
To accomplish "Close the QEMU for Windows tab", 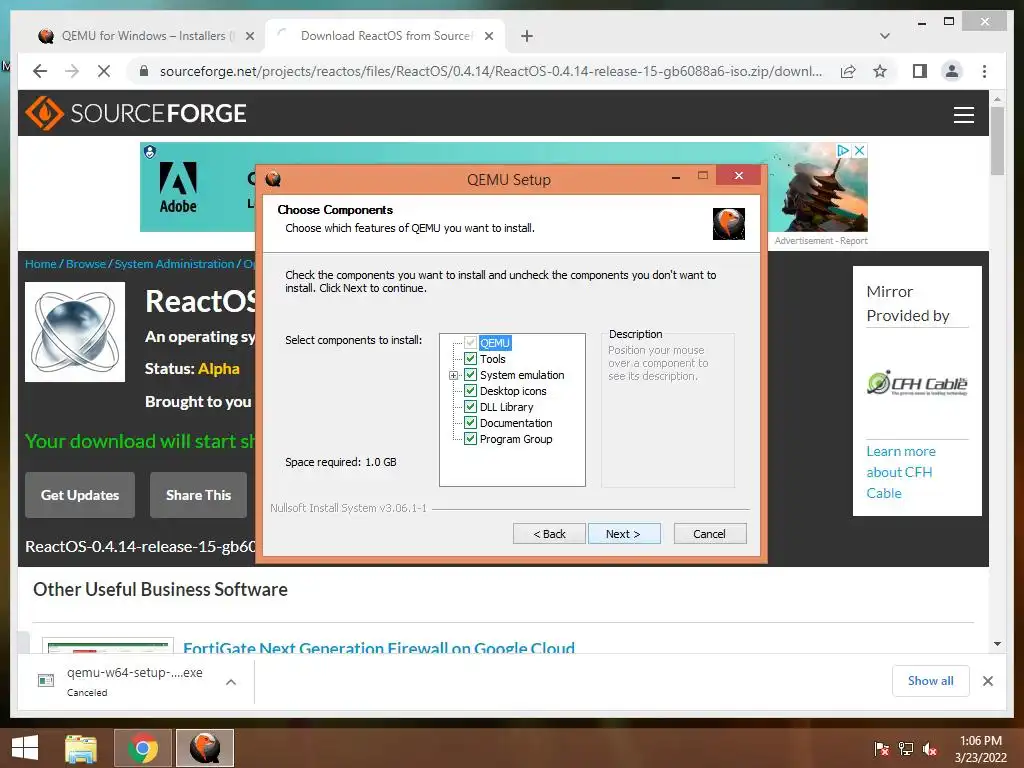I will 249,36.
